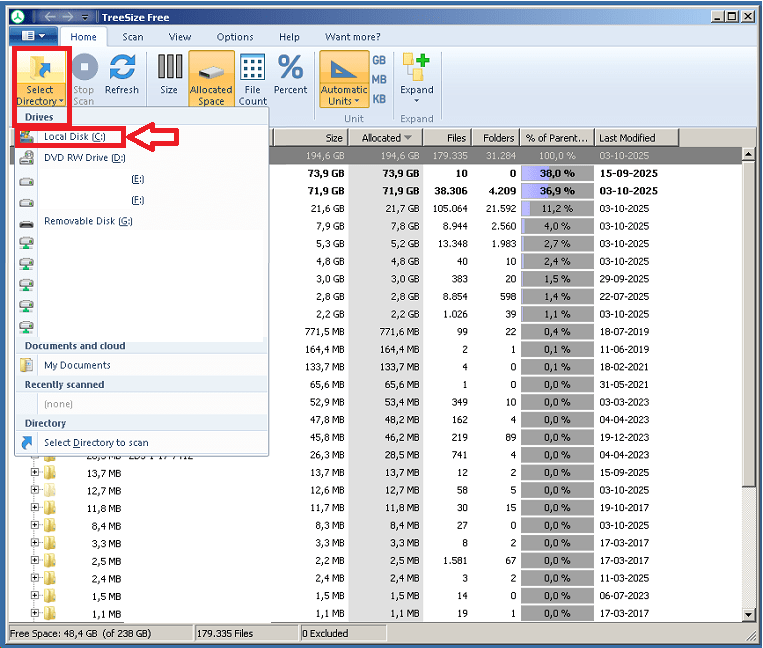Enable File Count view mode
Viewport: 763px width, 648px height.
(253, 78)
